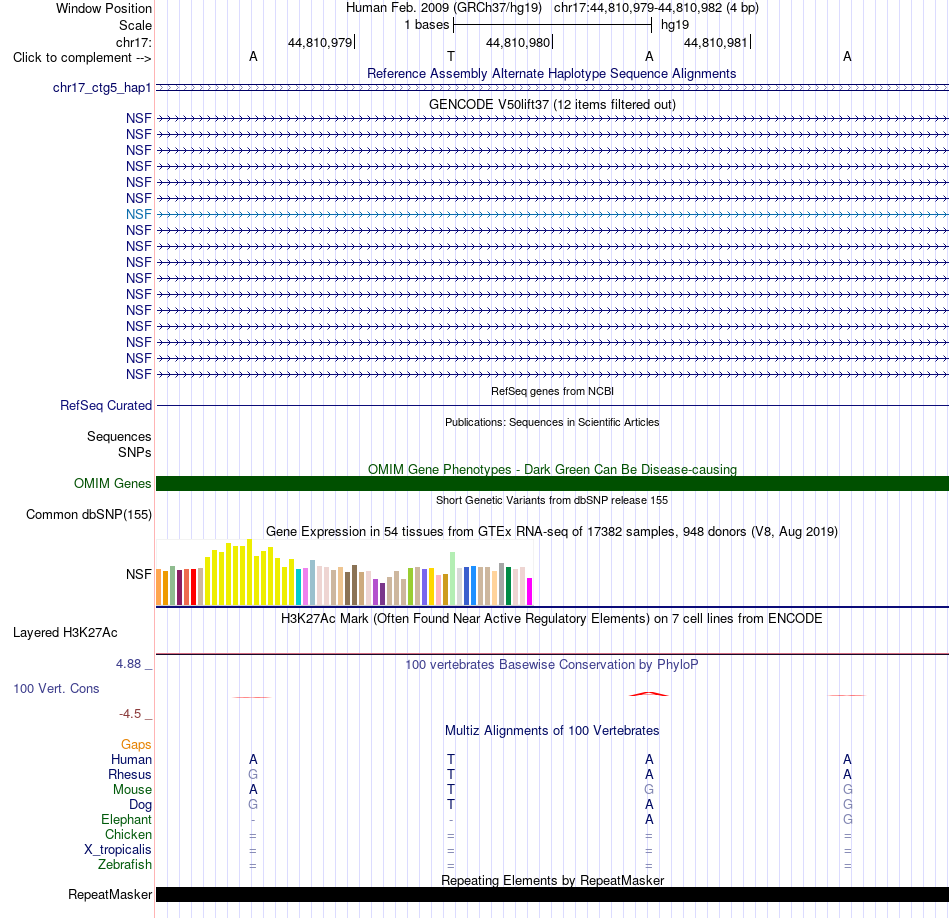Click the 'chr17:' ruler label
This screenshot has width=950, height=918.
click(x=133, y=42)
